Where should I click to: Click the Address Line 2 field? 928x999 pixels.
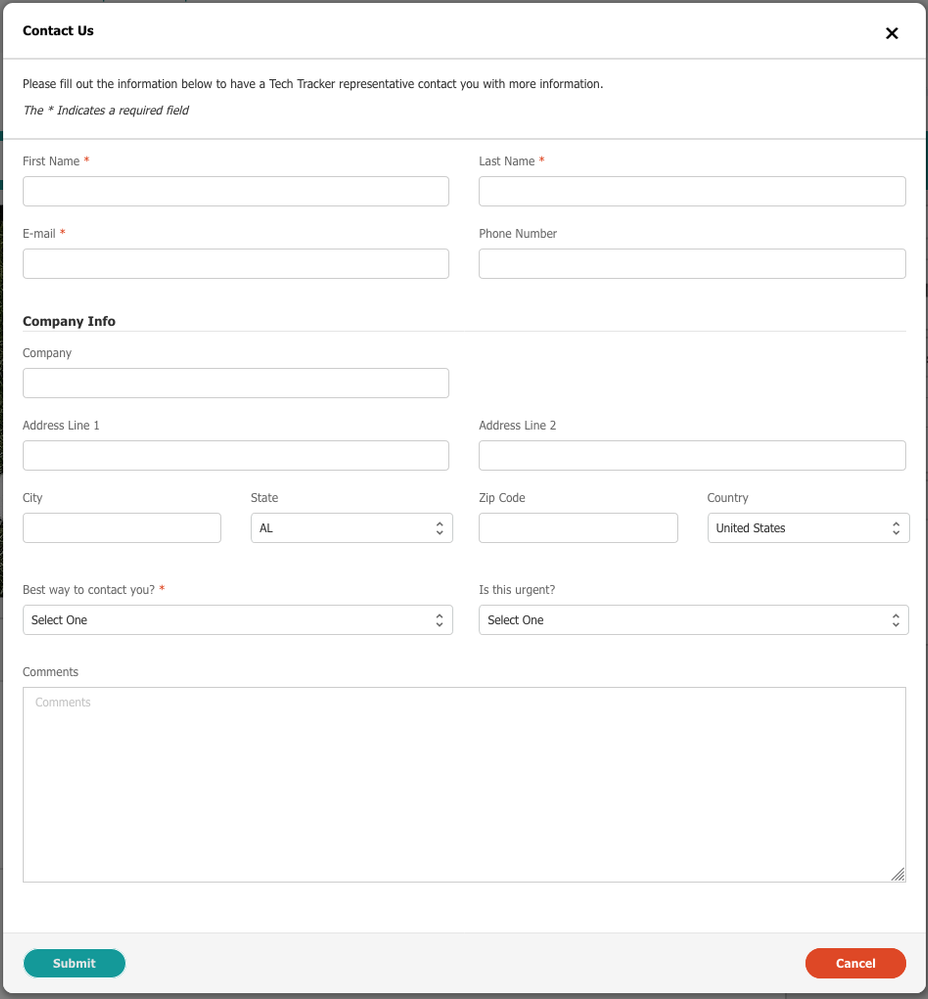pyautogui.click(x=692, y=456)
